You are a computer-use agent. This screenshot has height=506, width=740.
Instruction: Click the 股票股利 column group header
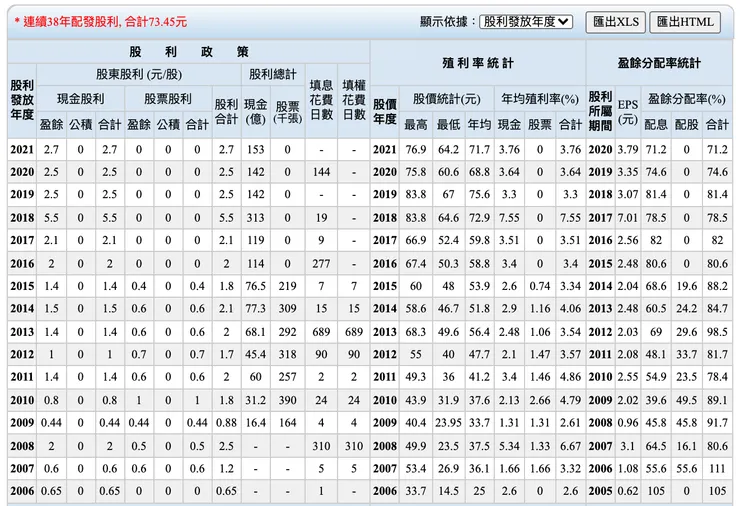[168, 99]
